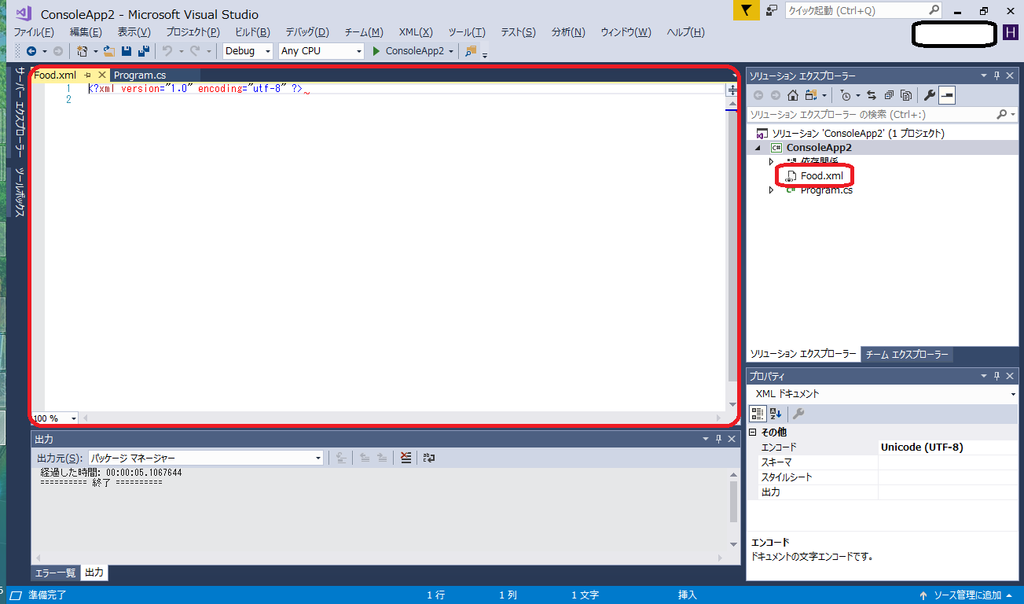Open the ツールボックス side tab
Screen dimensions: 1024x604
[x=20, y=192]
